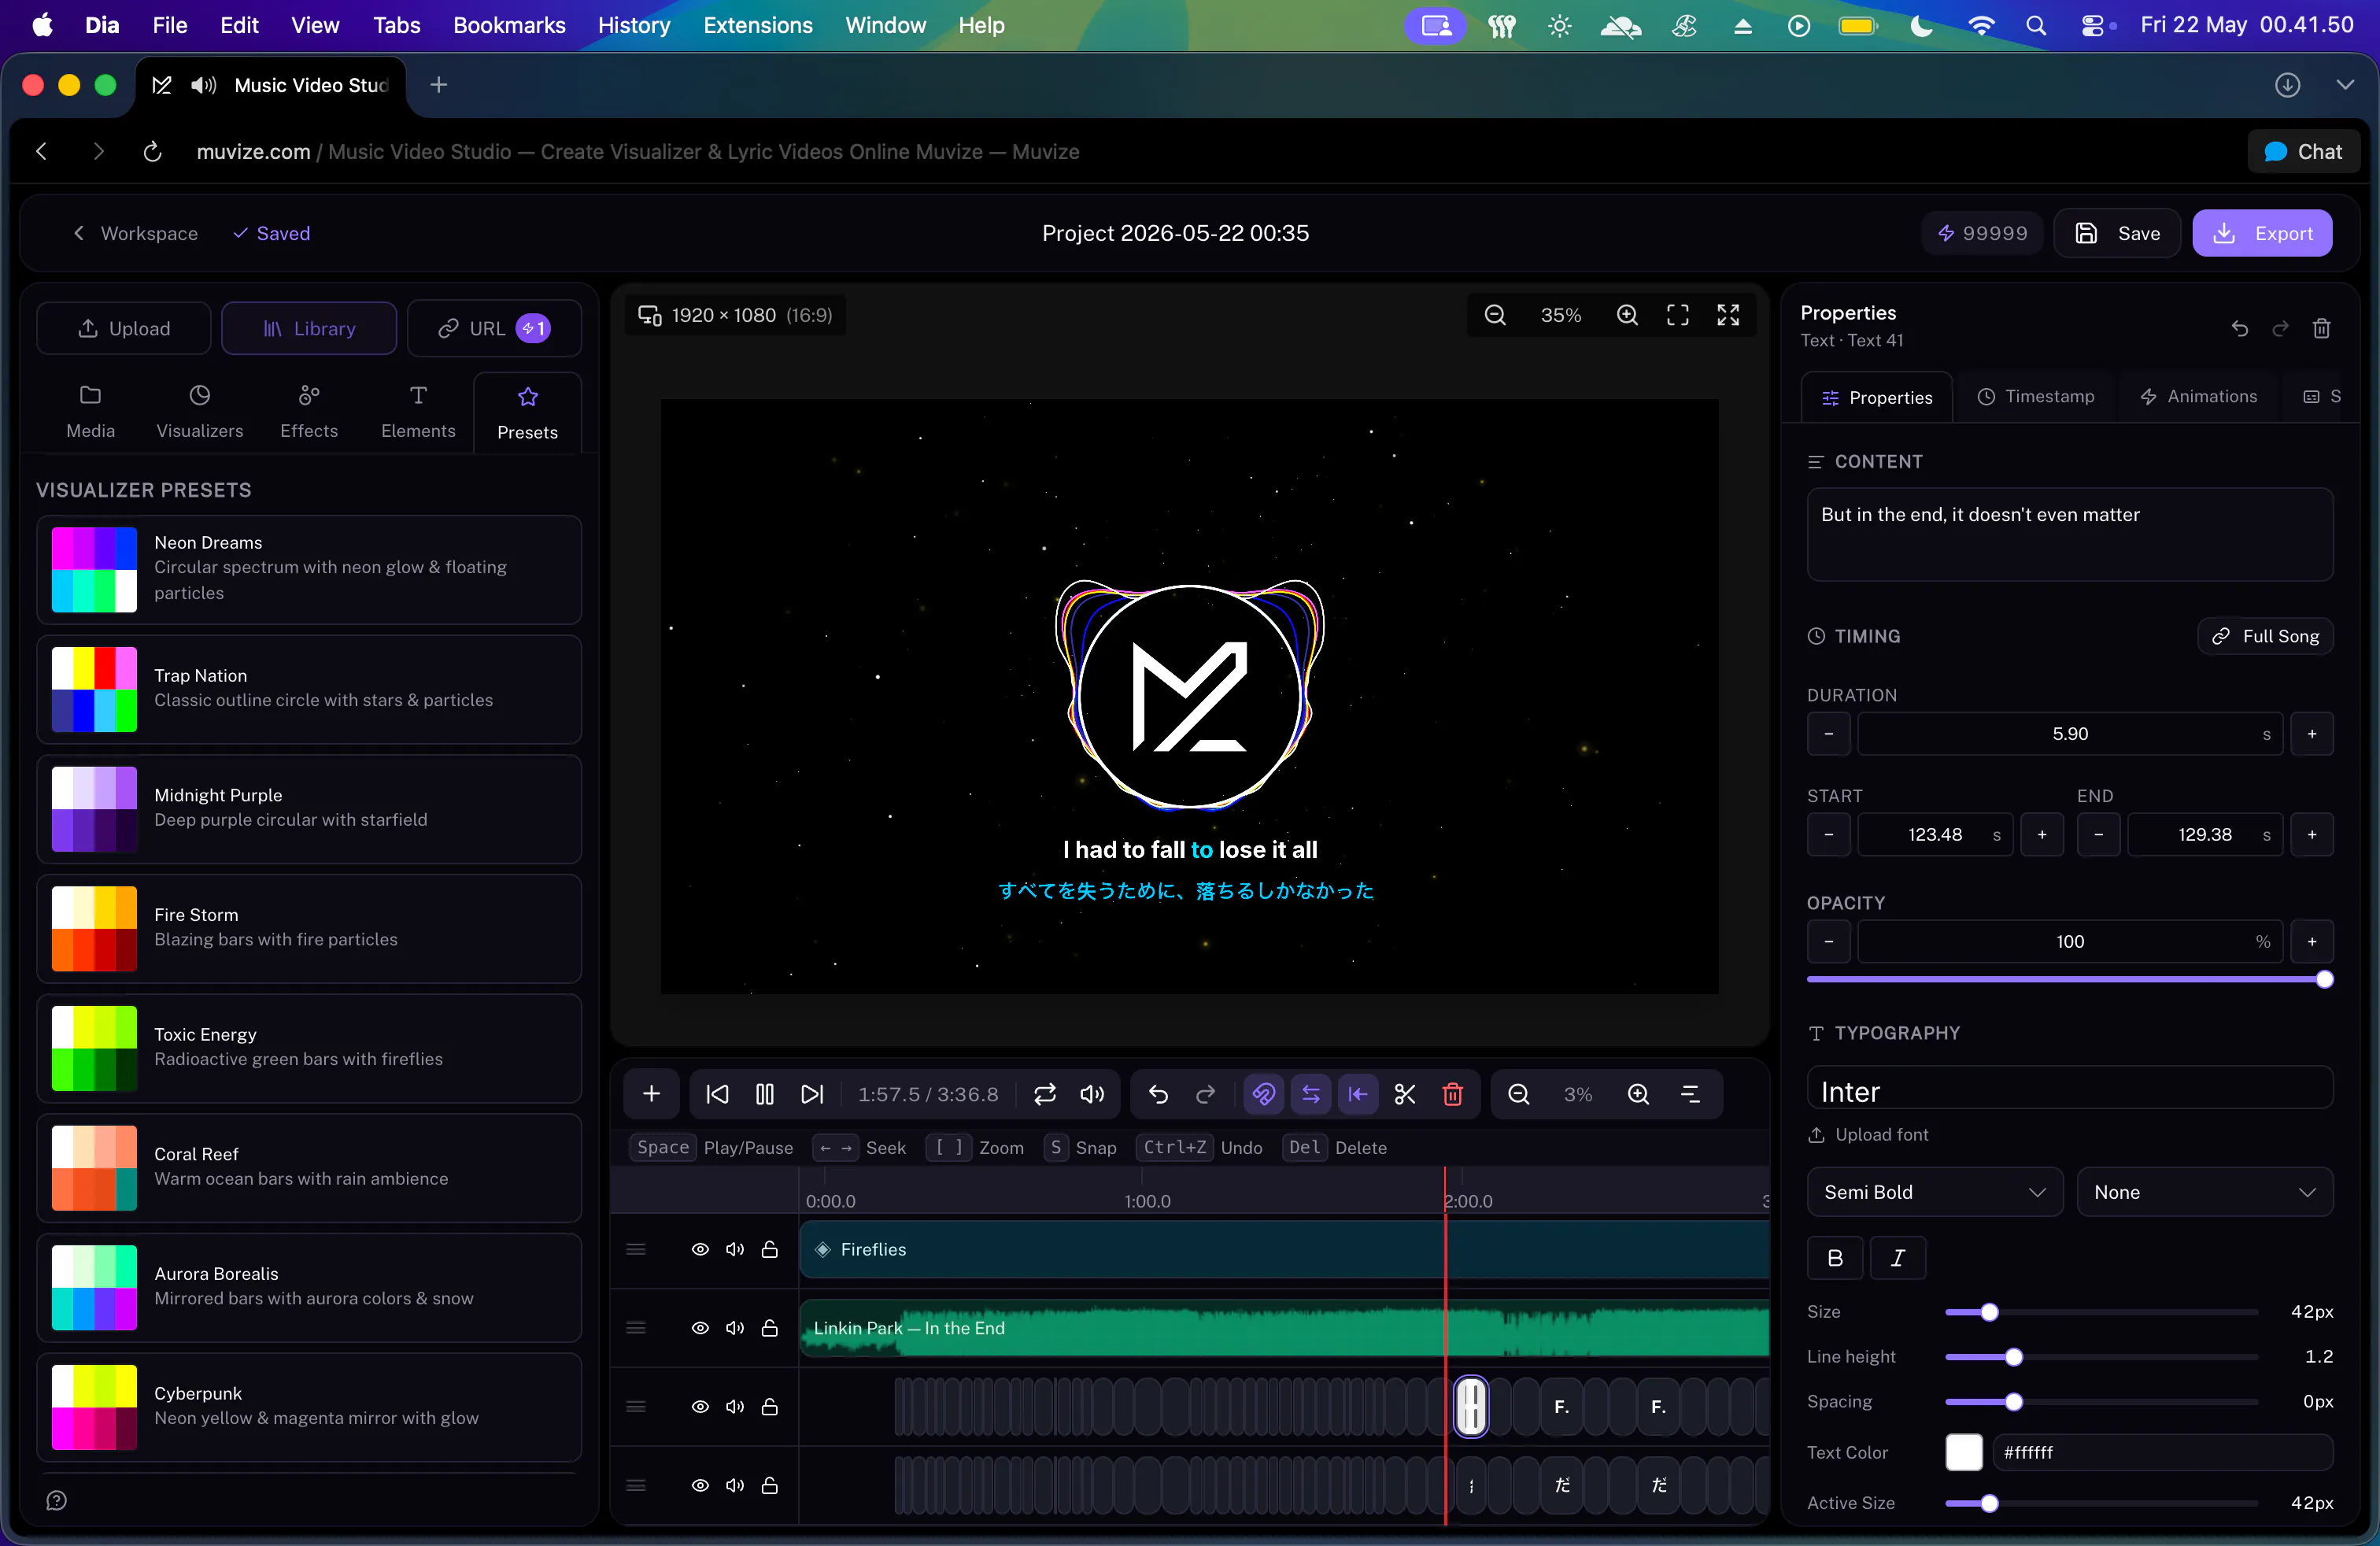
Task: Open the white Text Color swatch
Action: pos(1963,1452)
